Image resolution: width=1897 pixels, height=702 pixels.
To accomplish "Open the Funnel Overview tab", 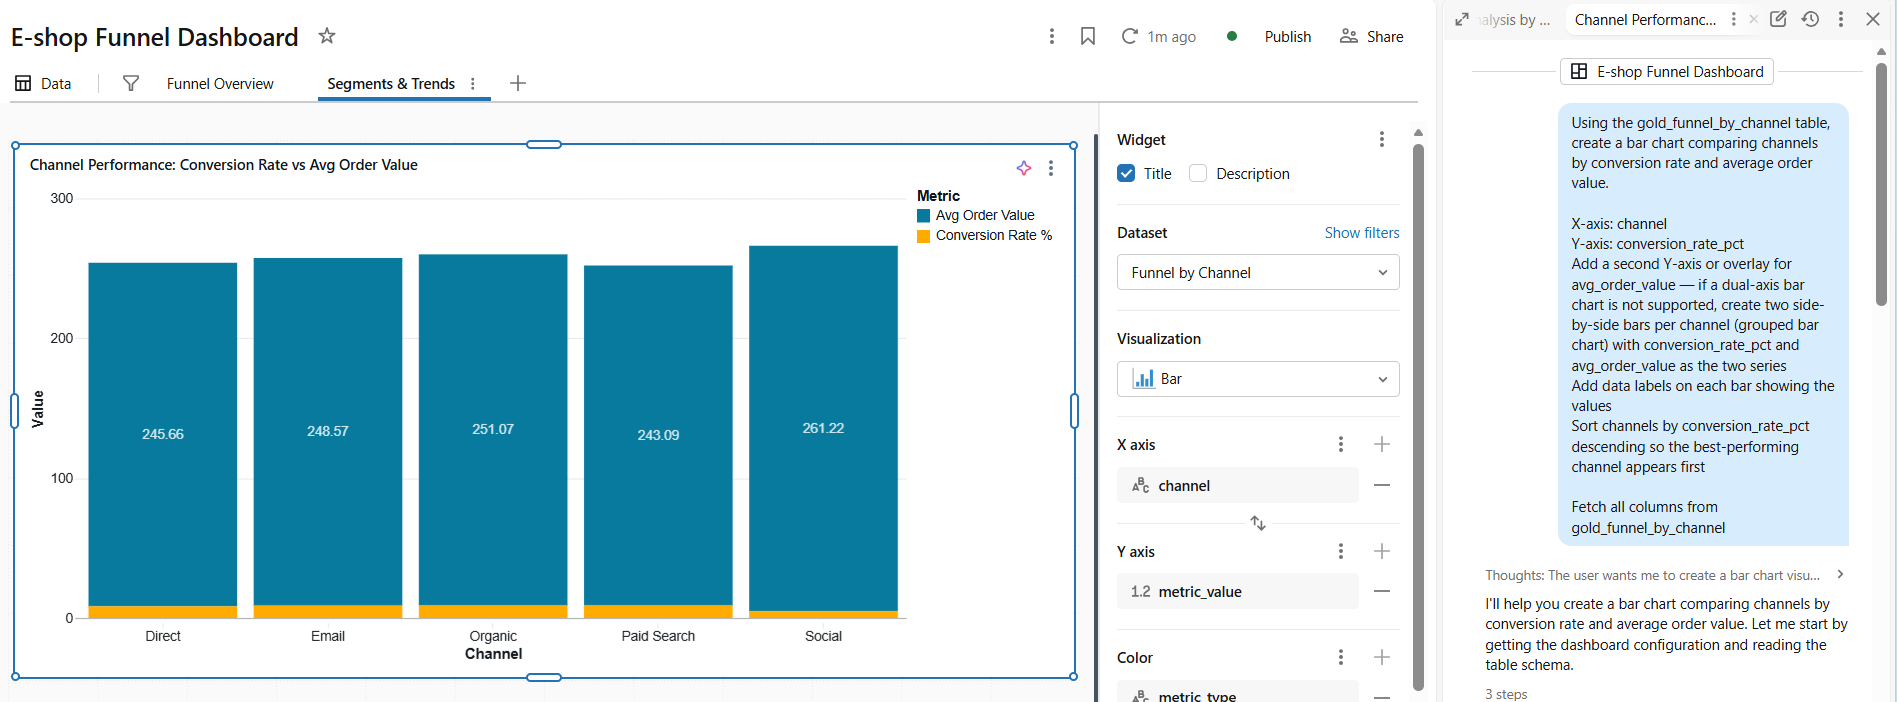I will (x=220, y=83).
